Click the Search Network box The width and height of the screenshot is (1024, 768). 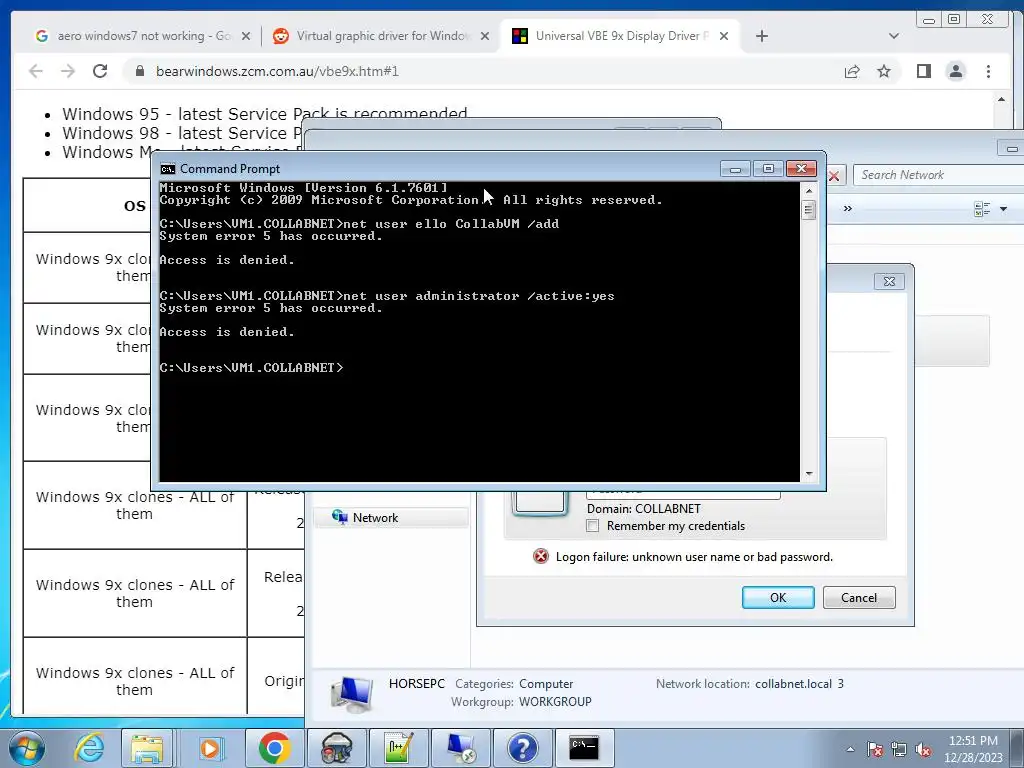pos(938,175)
